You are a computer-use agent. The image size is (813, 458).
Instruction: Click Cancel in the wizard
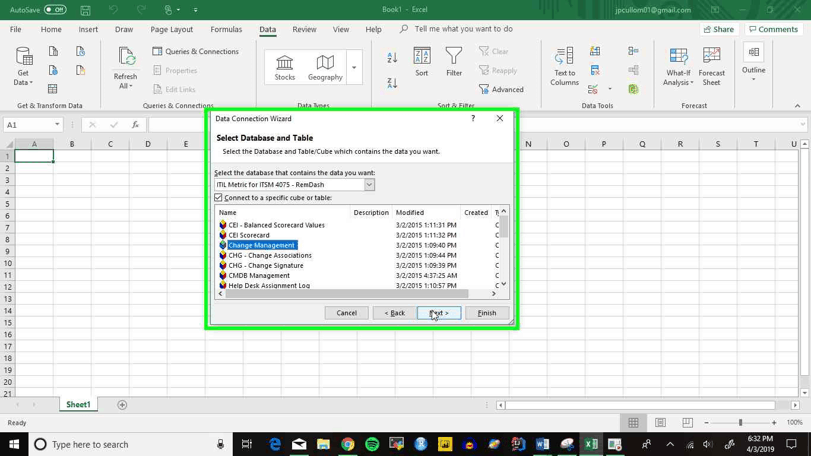point(346,313)
